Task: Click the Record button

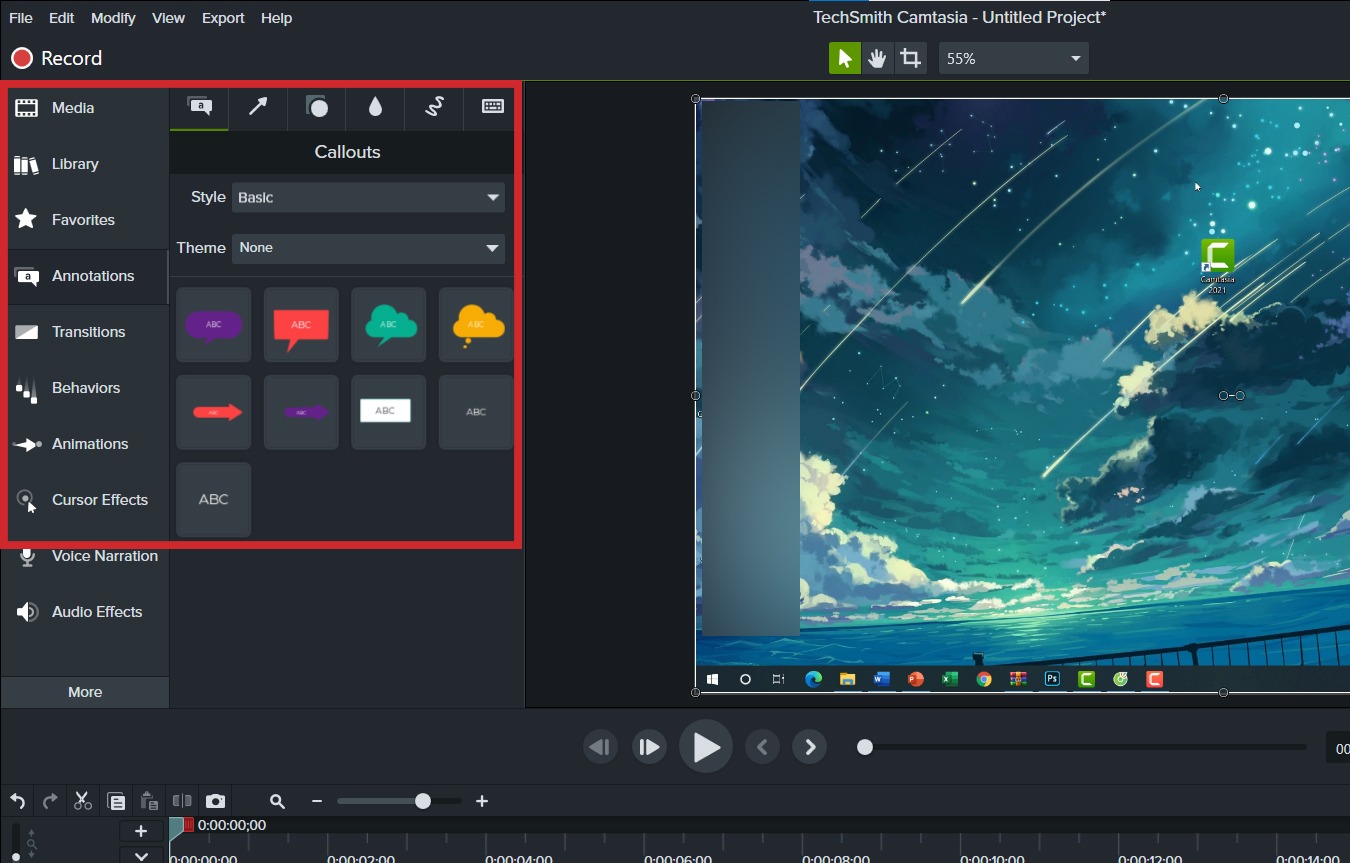Action: coord(56,58)
